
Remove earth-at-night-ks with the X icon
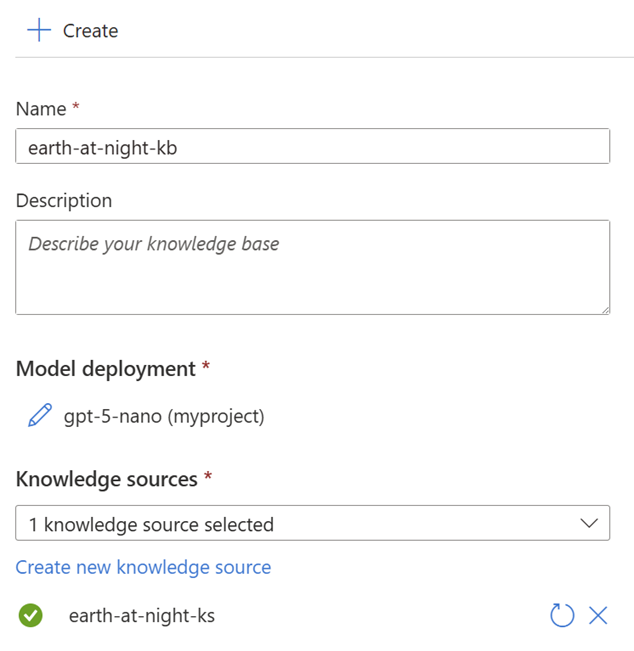coord(598,615)
